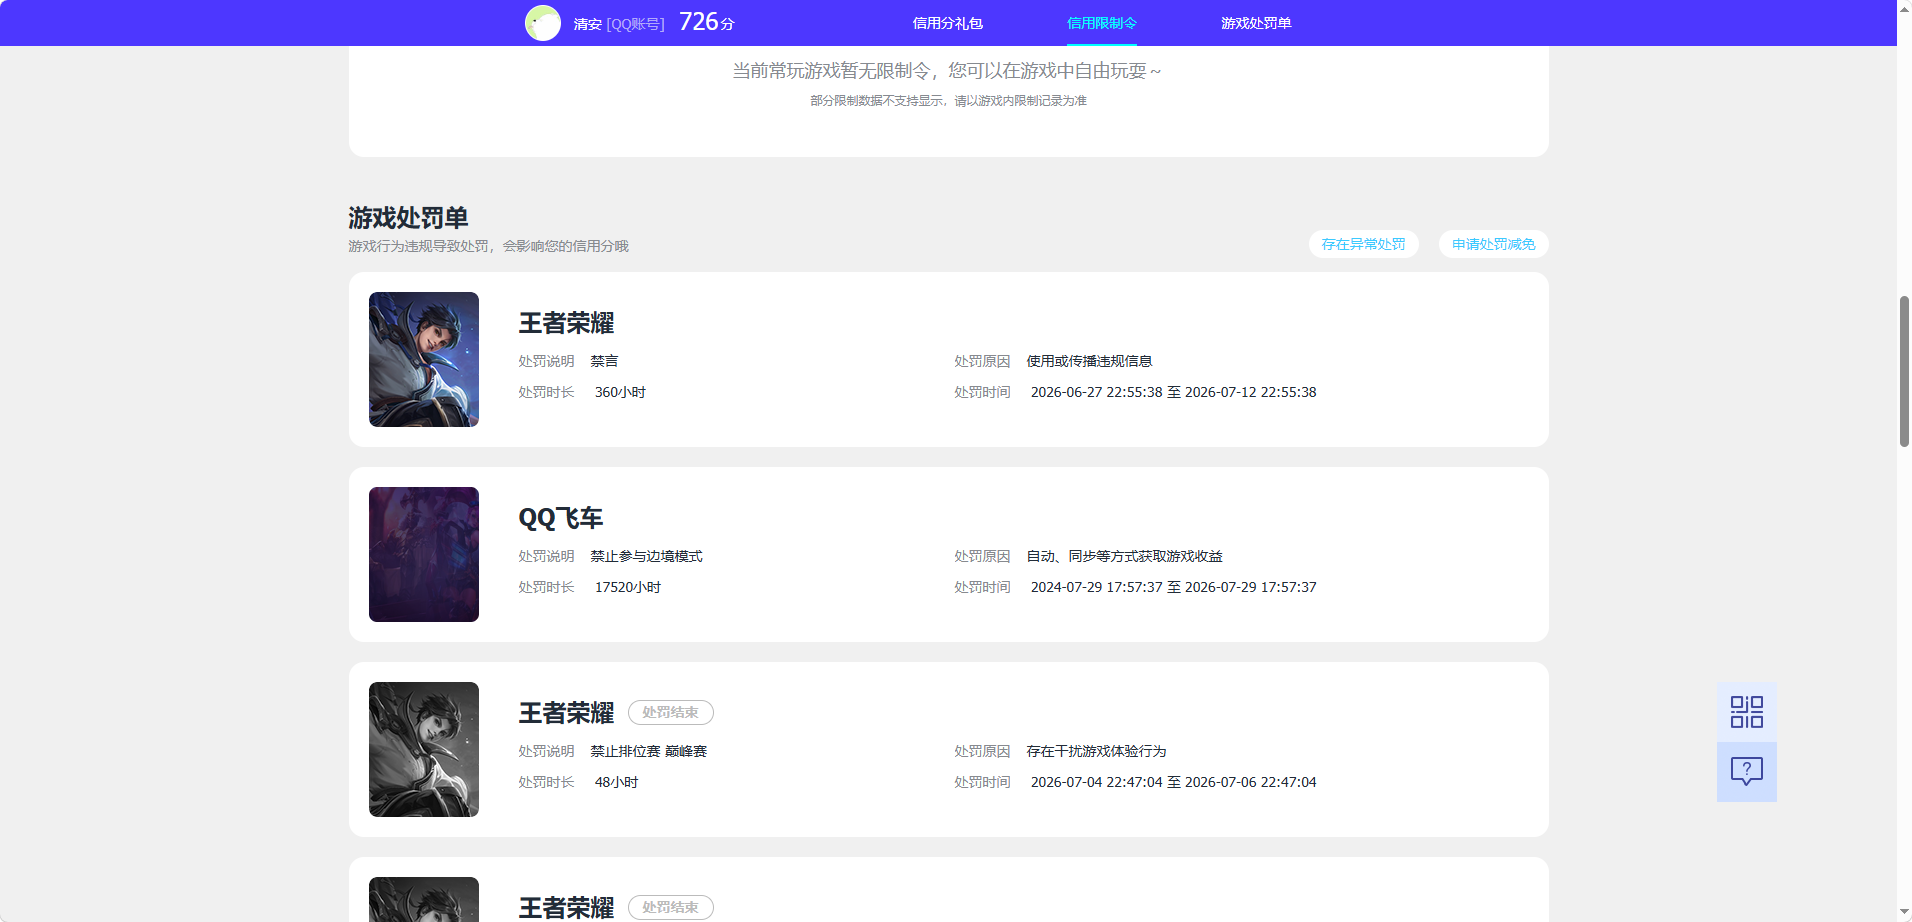Click the 48小时 duration value
The height and width of the screenshot is (922, 1912).
[616, 782]
